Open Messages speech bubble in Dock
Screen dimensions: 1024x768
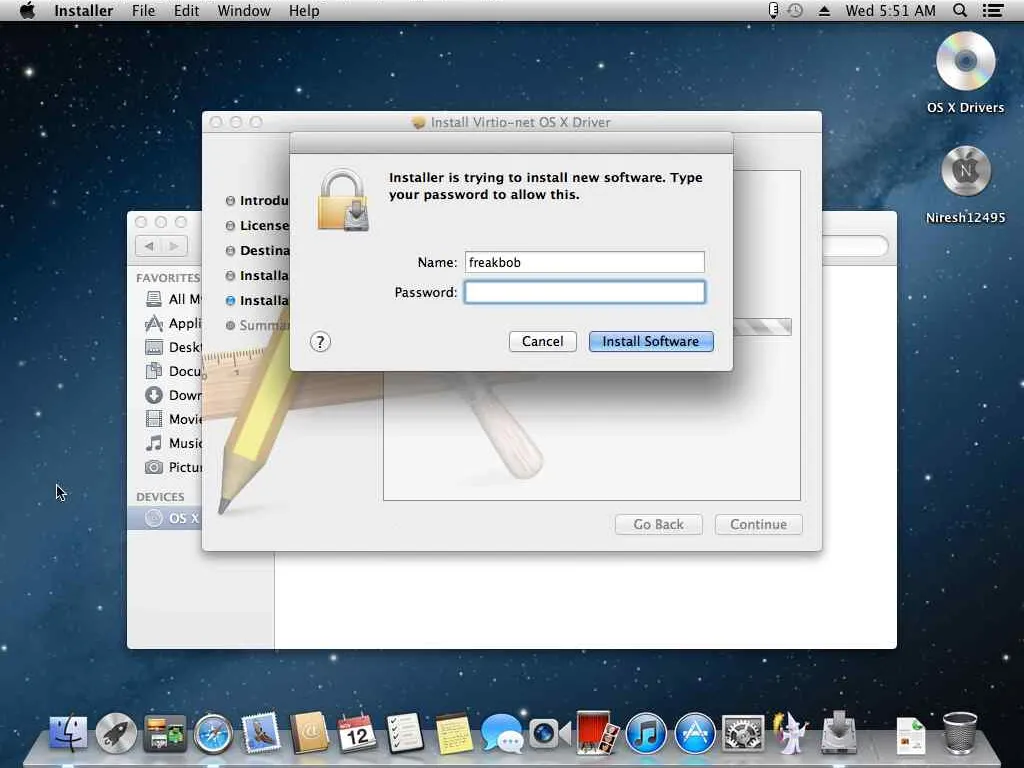tap(502, 733)
